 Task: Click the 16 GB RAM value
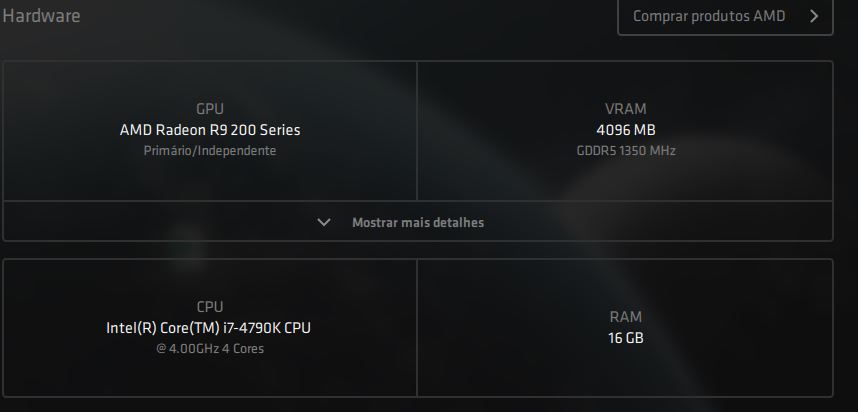tap(625, 338)
